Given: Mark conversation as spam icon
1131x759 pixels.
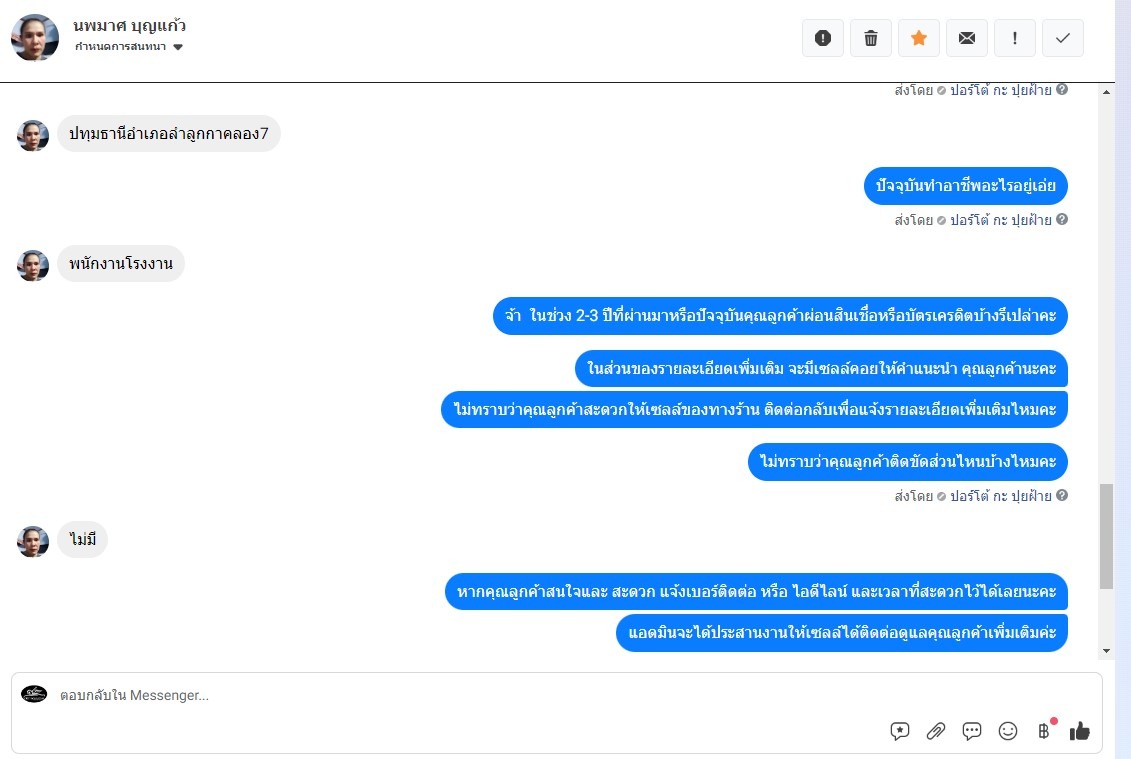Looking at the screenshot, I should [x=822, y=38].
